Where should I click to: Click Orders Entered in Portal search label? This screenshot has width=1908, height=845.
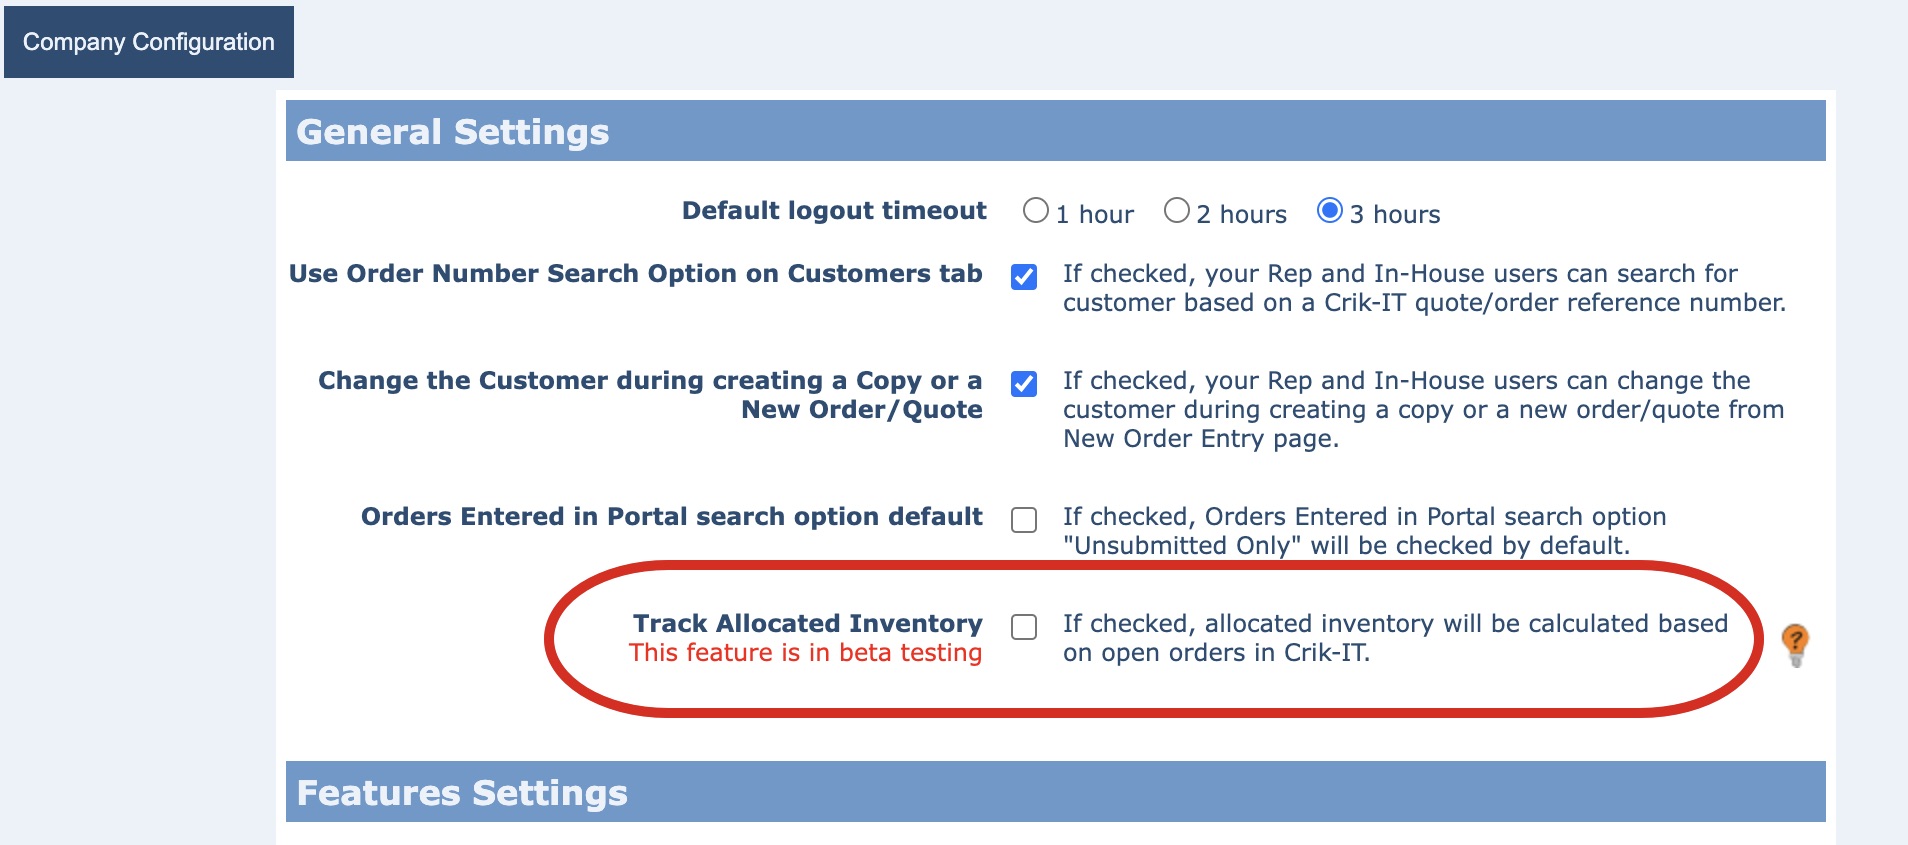tap(671, 517)
